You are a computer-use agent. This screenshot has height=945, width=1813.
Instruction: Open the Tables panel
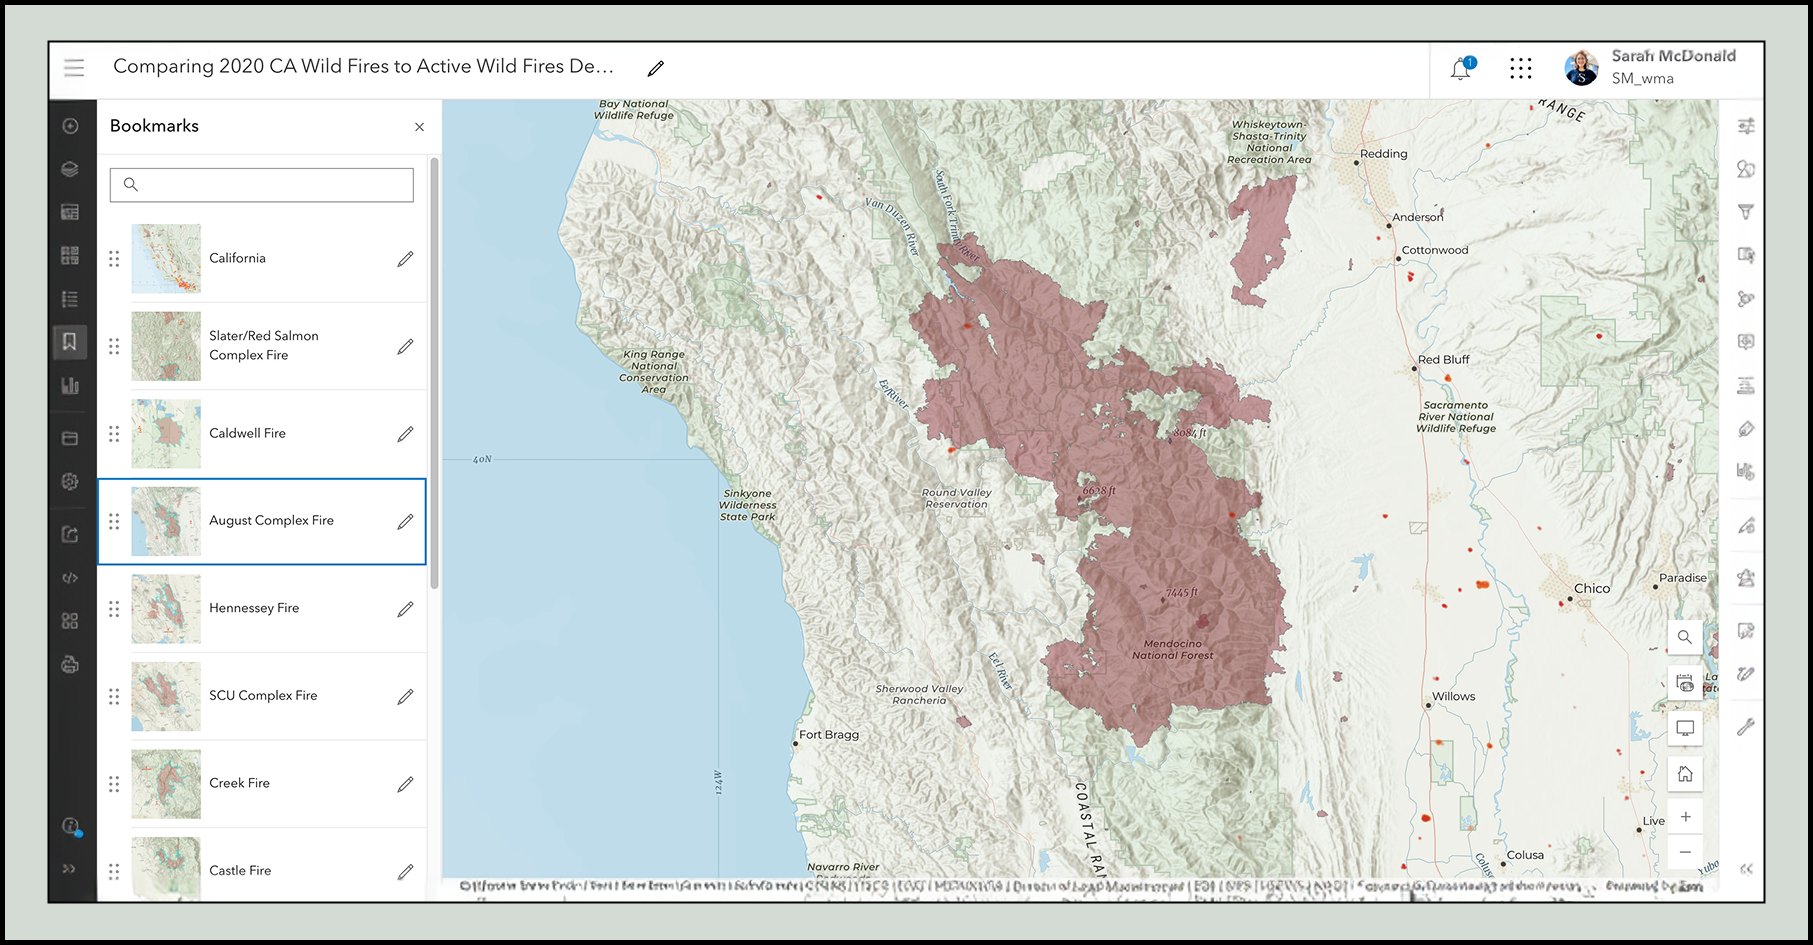tap(70, 211)
